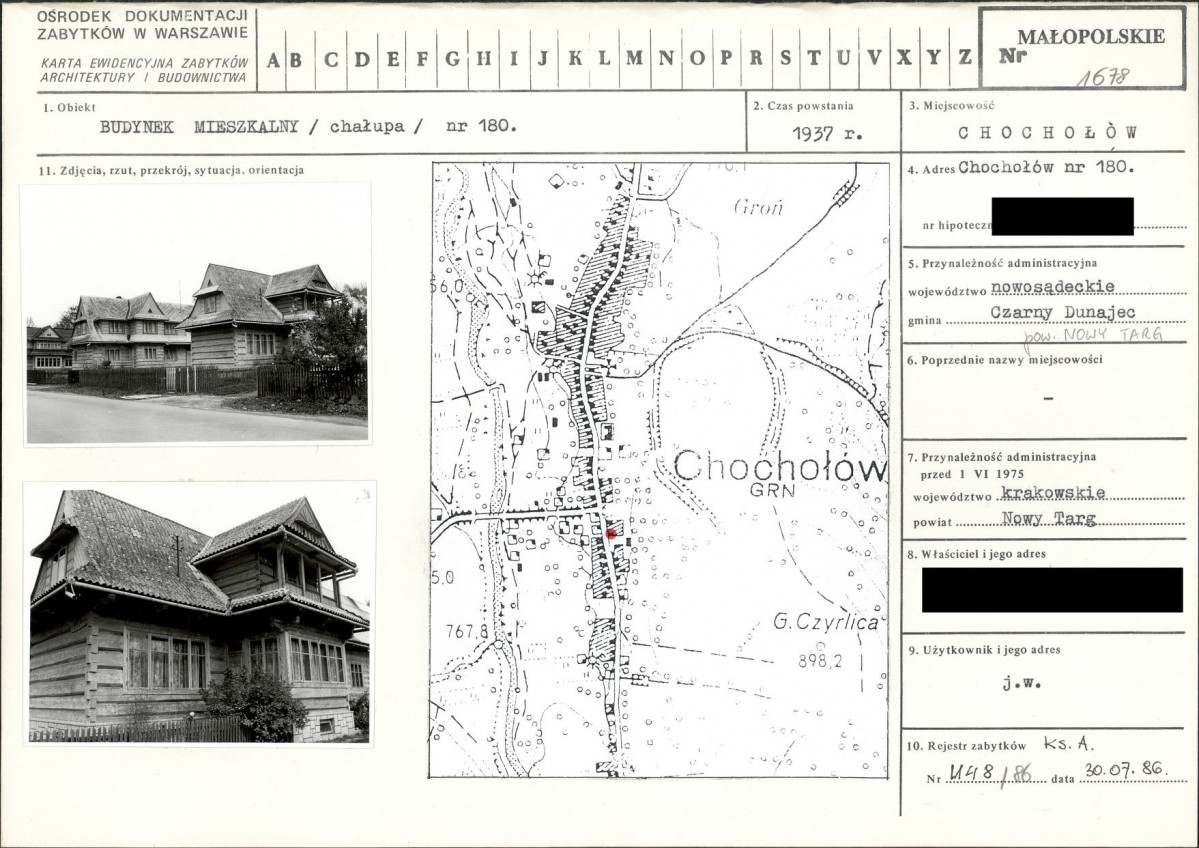Screen dimensions: 1199x848
Task: Open the bottom close-up house photo
Action: tap(199, 614)
